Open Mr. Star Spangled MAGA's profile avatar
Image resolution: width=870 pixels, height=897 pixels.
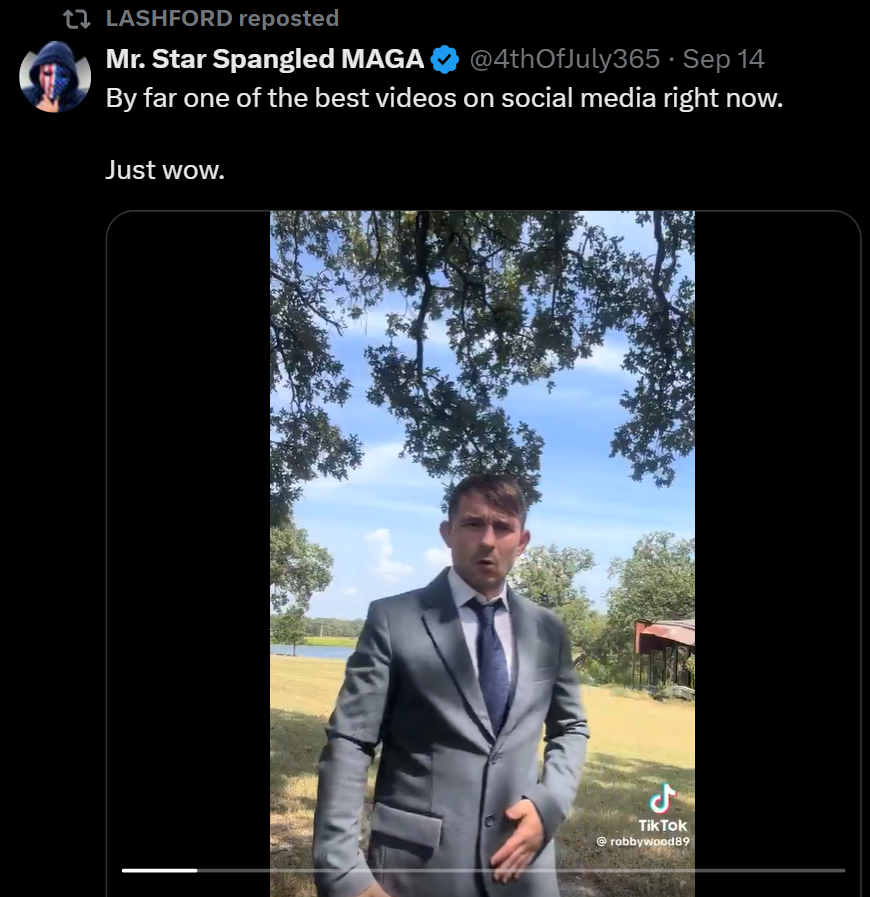[55, 77]
